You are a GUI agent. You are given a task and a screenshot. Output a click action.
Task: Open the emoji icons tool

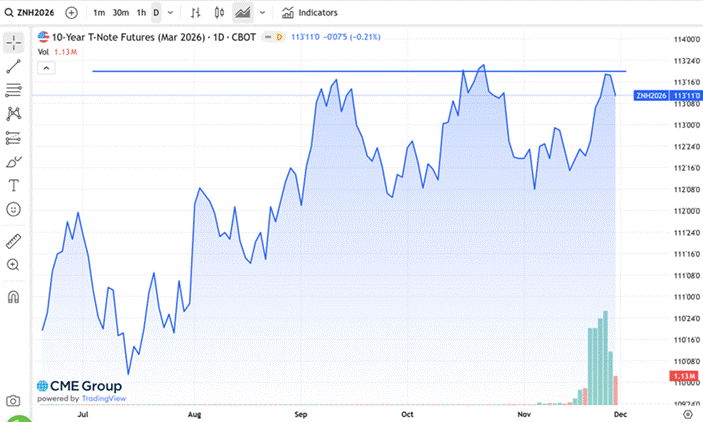click(13, 209)
